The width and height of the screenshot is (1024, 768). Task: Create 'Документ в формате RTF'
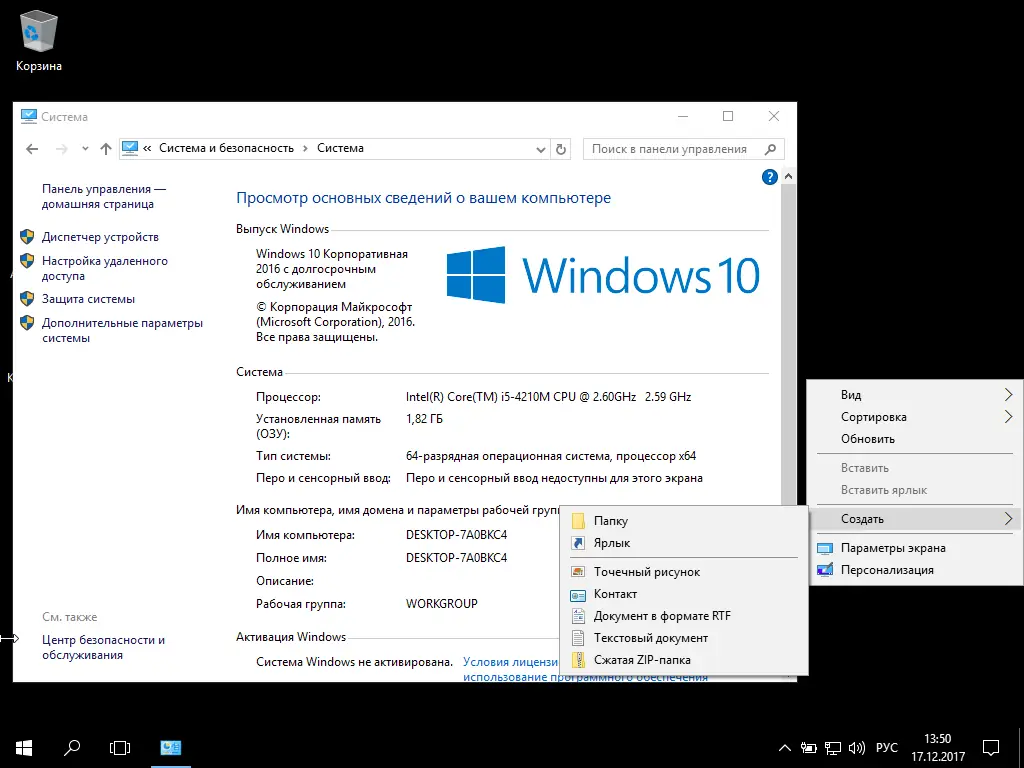[x=684, y=616]
